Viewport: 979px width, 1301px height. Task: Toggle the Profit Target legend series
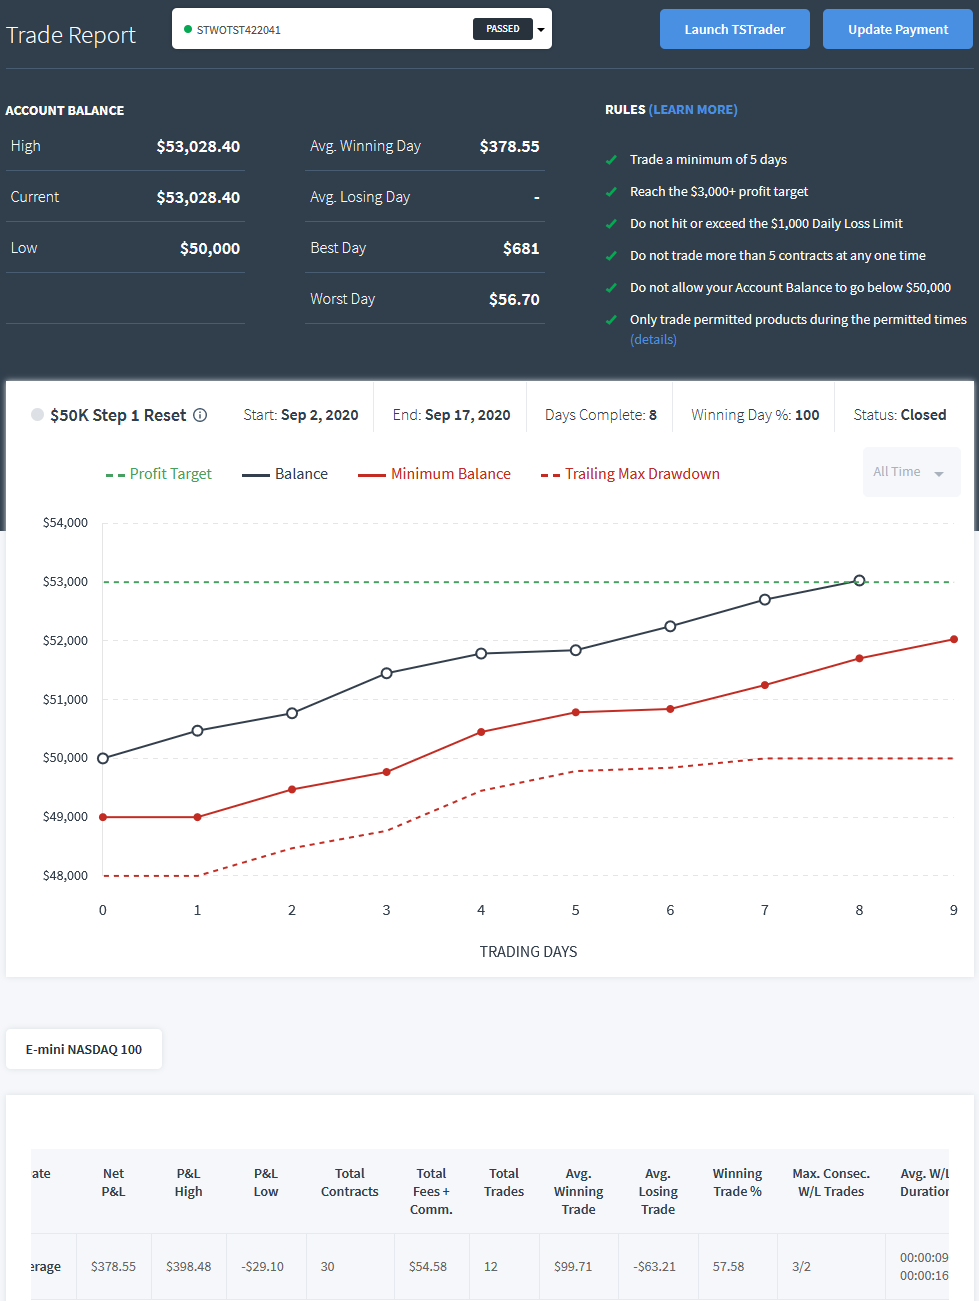click(x=159, y=474)
